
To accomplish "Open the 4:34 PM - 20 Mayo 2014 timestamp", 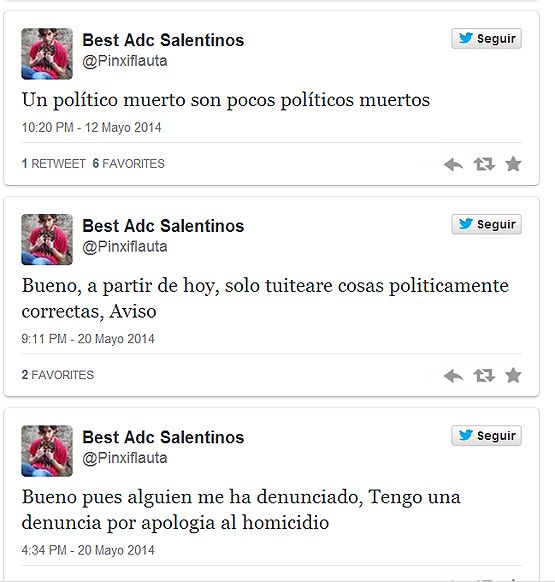I will coord(88,550).
